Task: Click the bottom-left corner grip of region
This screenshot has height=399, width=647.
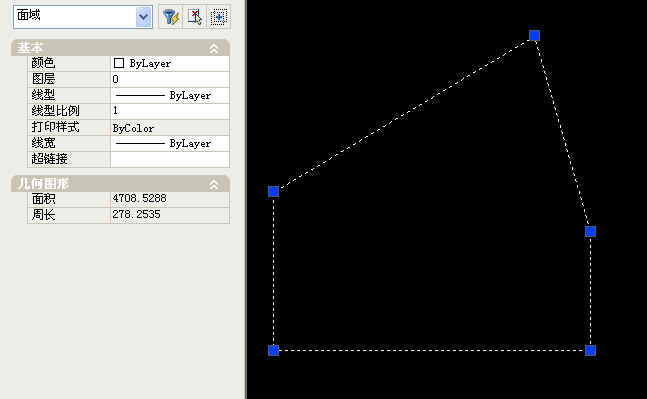Action: point(274,350)
